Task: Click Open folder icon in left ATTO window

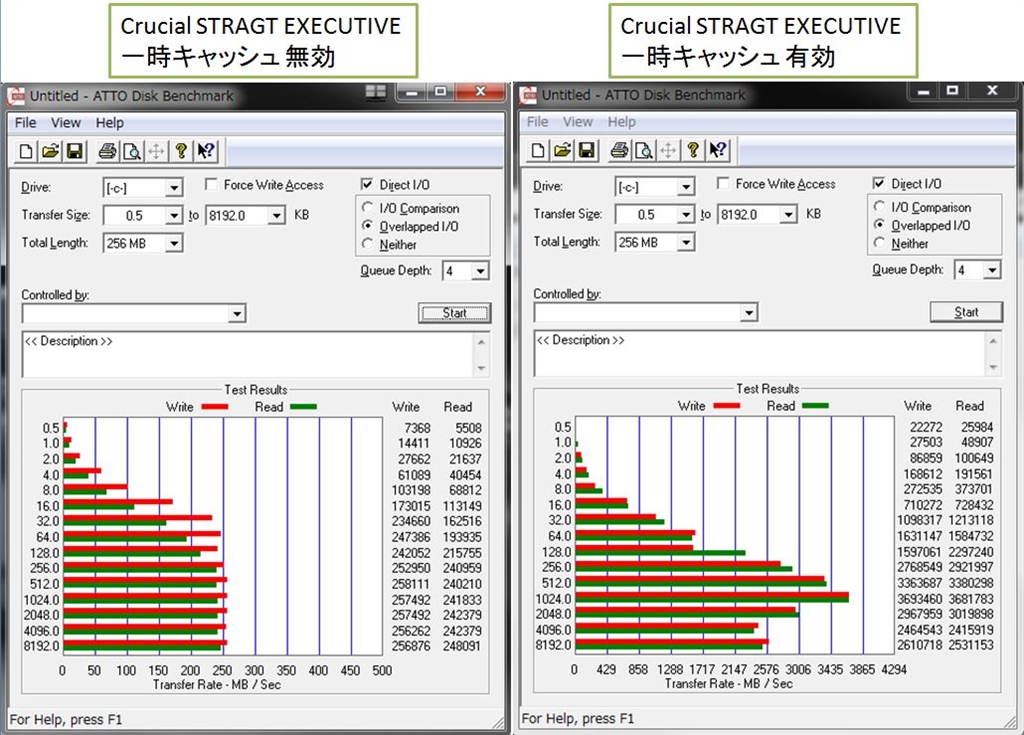Action: tap(50, 152)
